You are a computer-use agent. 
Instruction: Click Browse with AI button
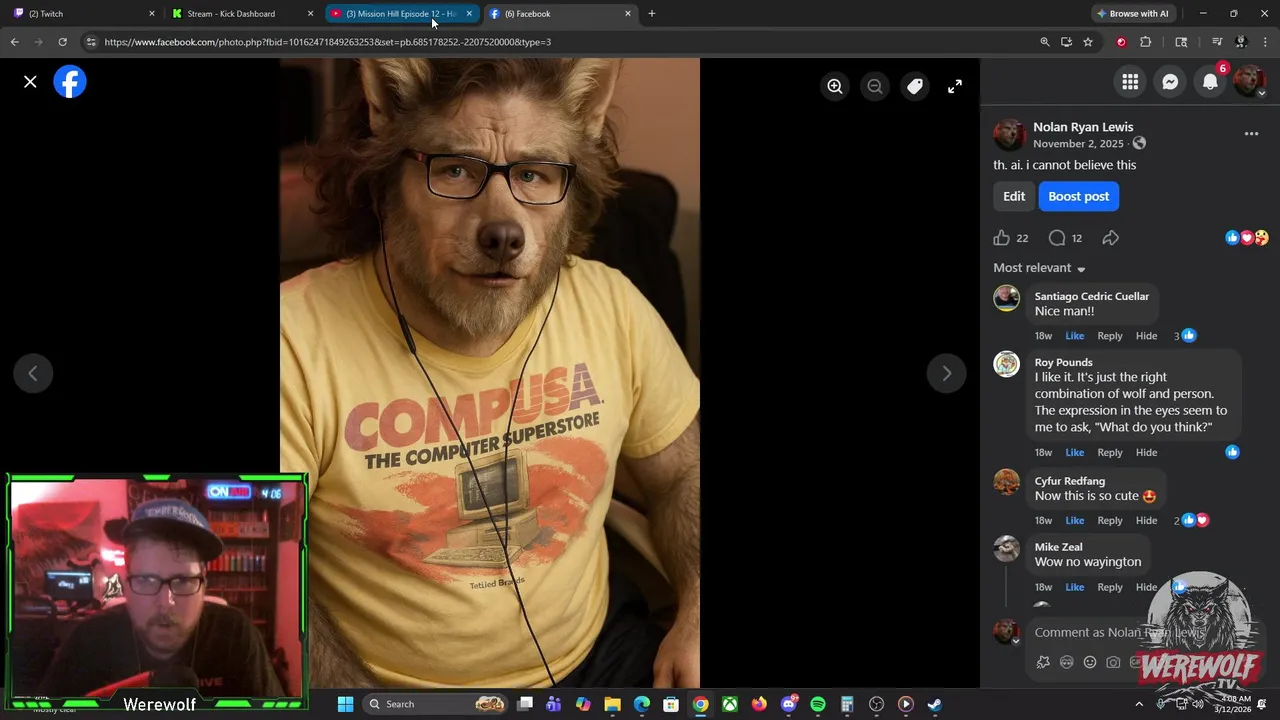[x=1133, y=14]
